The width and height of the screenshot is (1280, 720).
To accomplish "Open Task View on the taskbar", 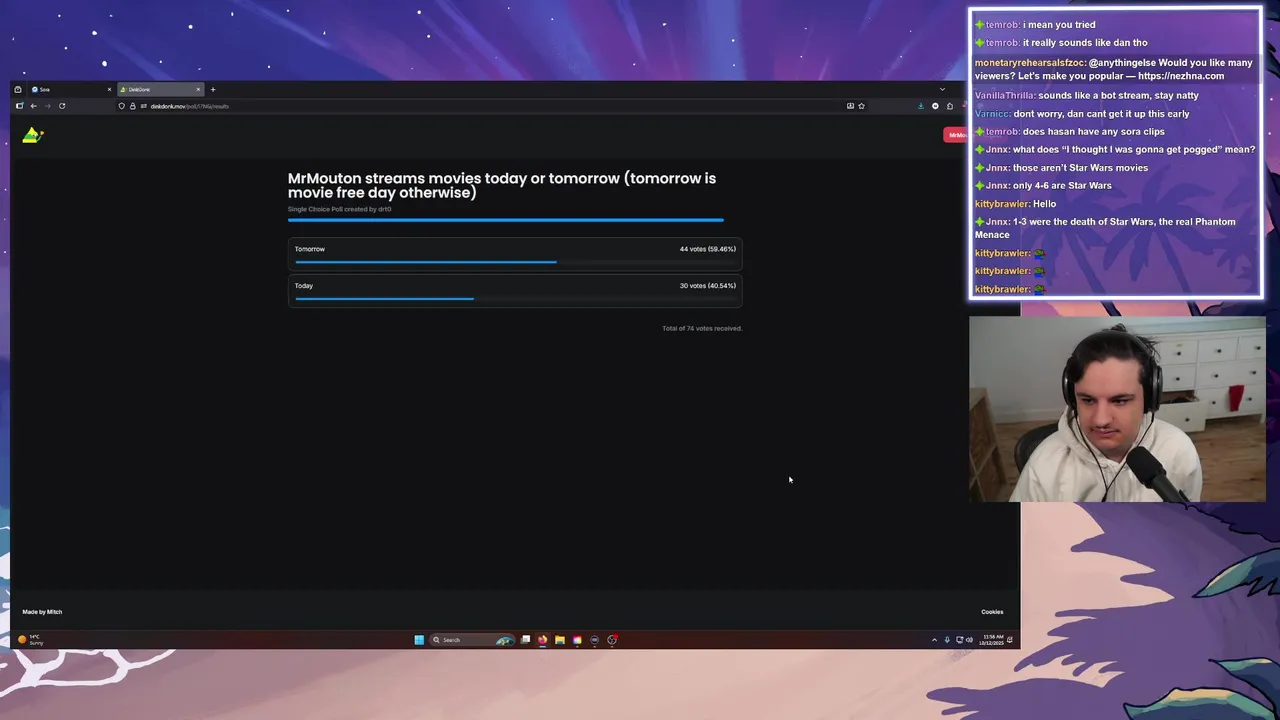I will click(526, 640).
